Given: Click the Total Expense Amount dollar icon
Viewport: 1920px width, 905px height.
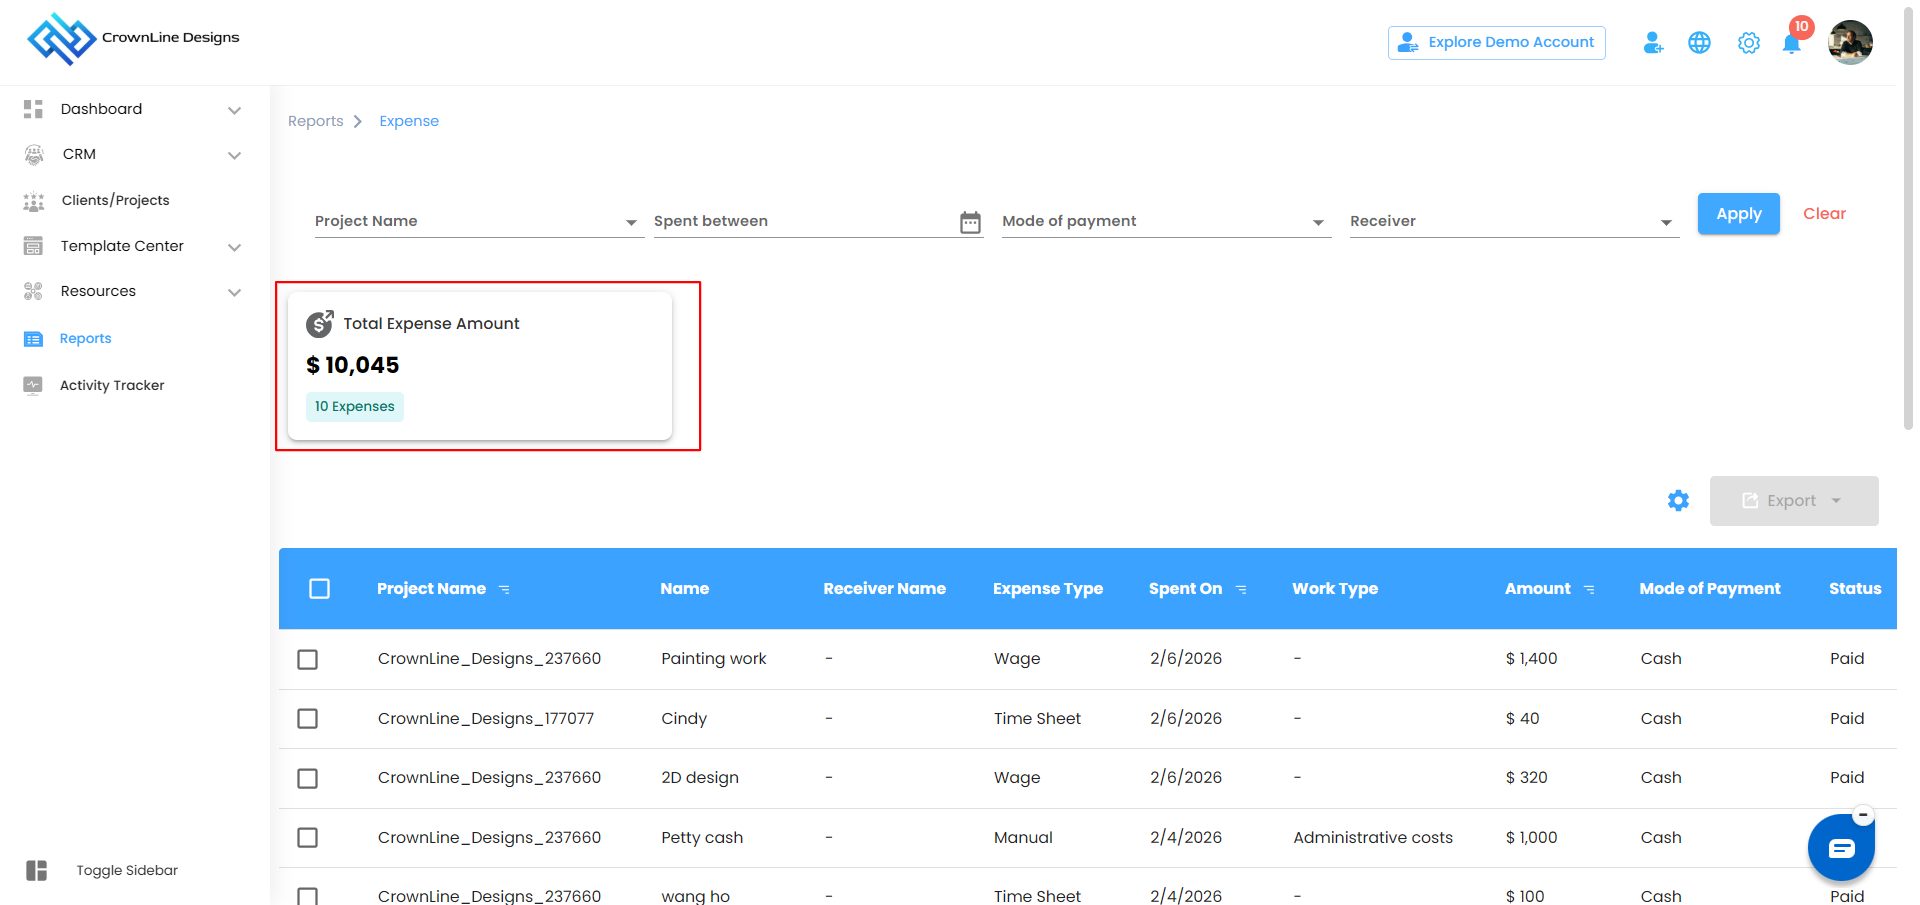Looking at the screenshot, I should (319, 323).
